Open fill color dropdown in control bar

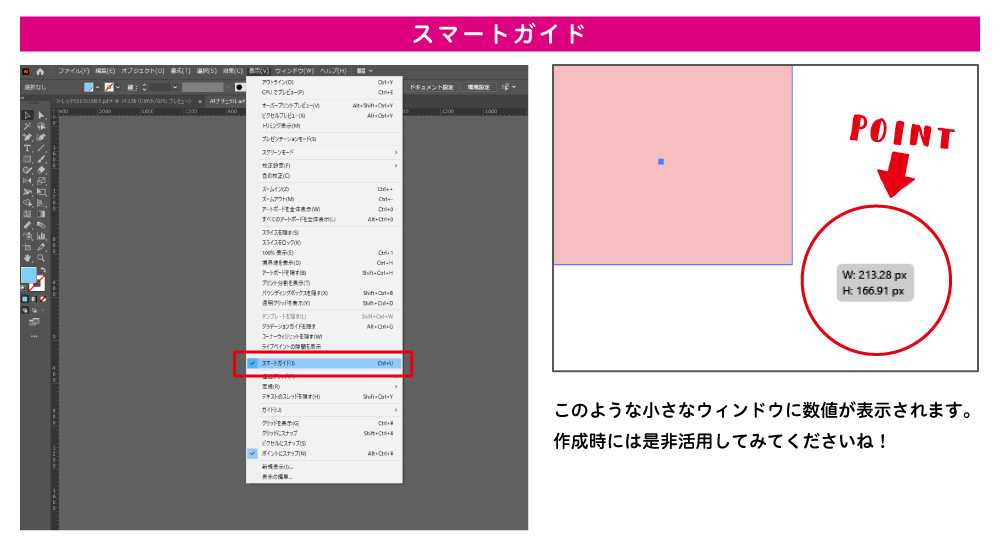click(97, 87)
